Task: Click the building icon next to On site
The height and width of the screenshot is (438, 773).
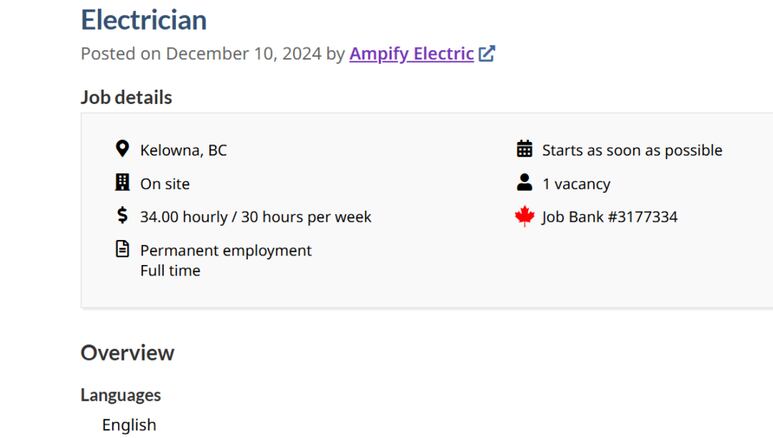Action: [x=122, y=182]
